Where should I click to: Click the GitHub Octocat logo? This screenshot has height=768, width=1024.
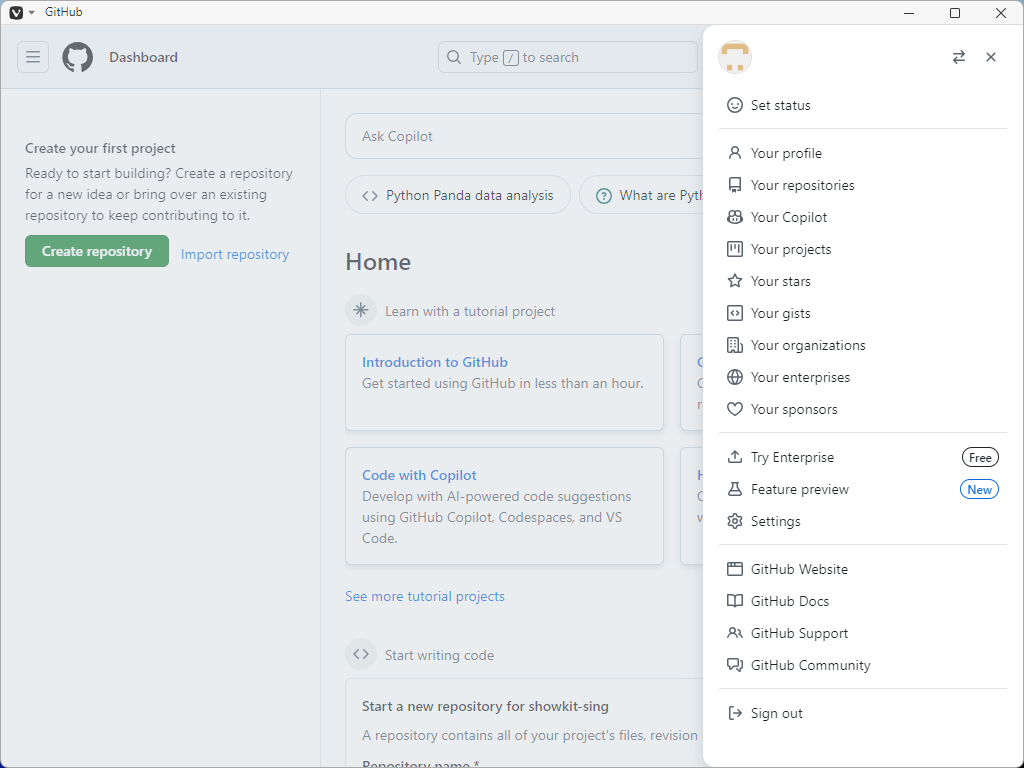(x=78, y=57)
